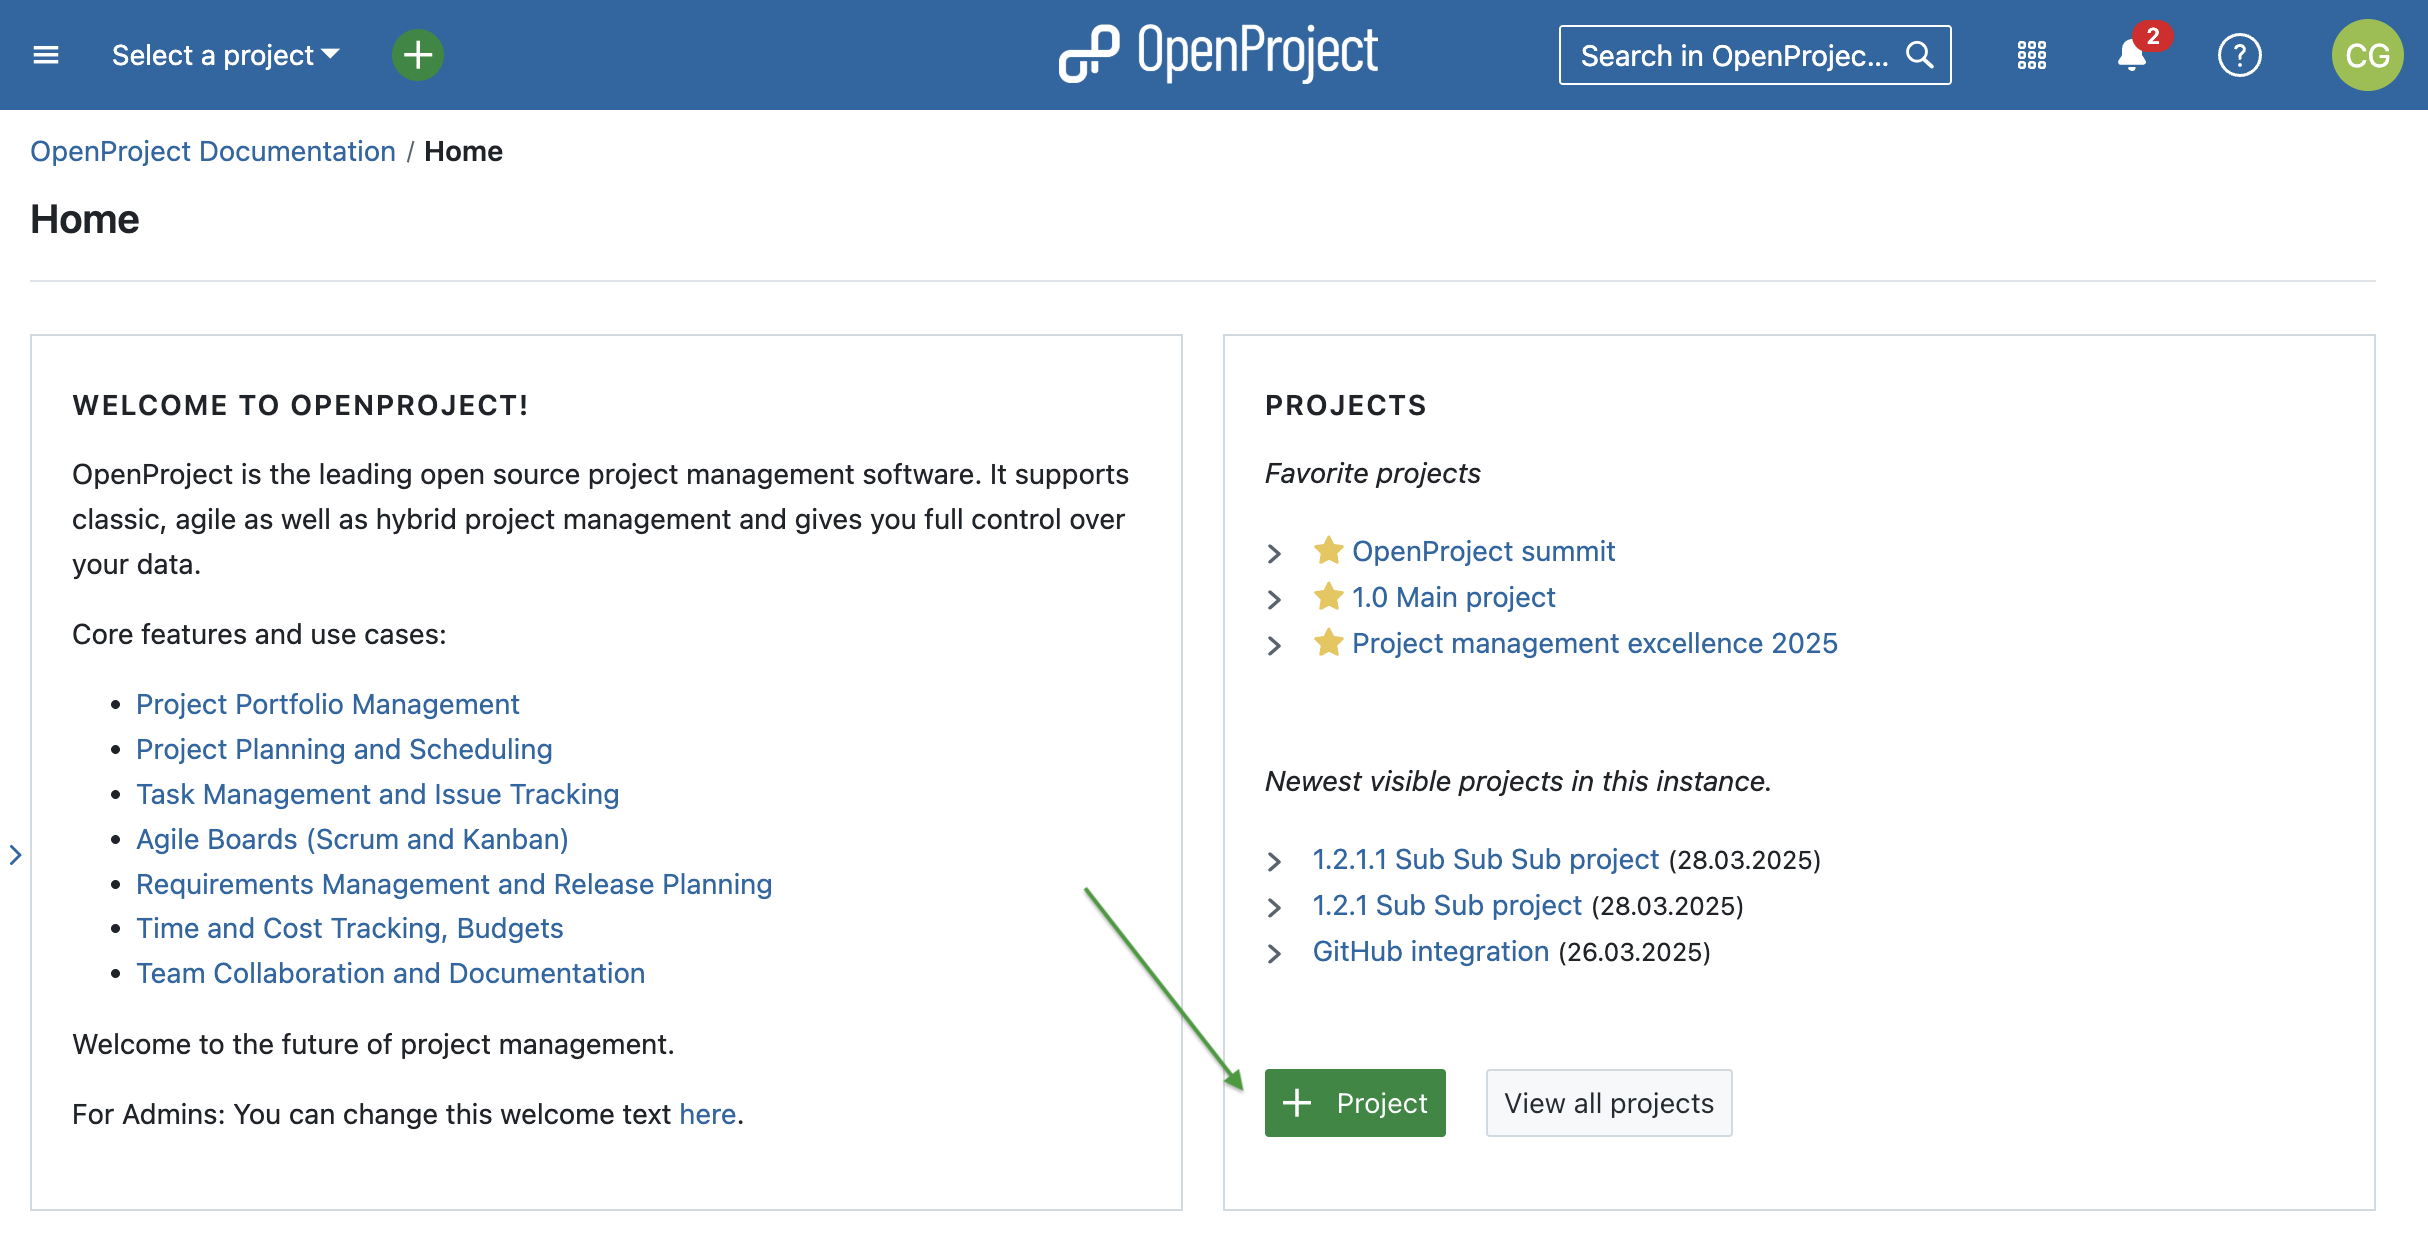This screenshot has width=2428, height=1242.
Task: Click the green plus to create content
Action: 417,55
